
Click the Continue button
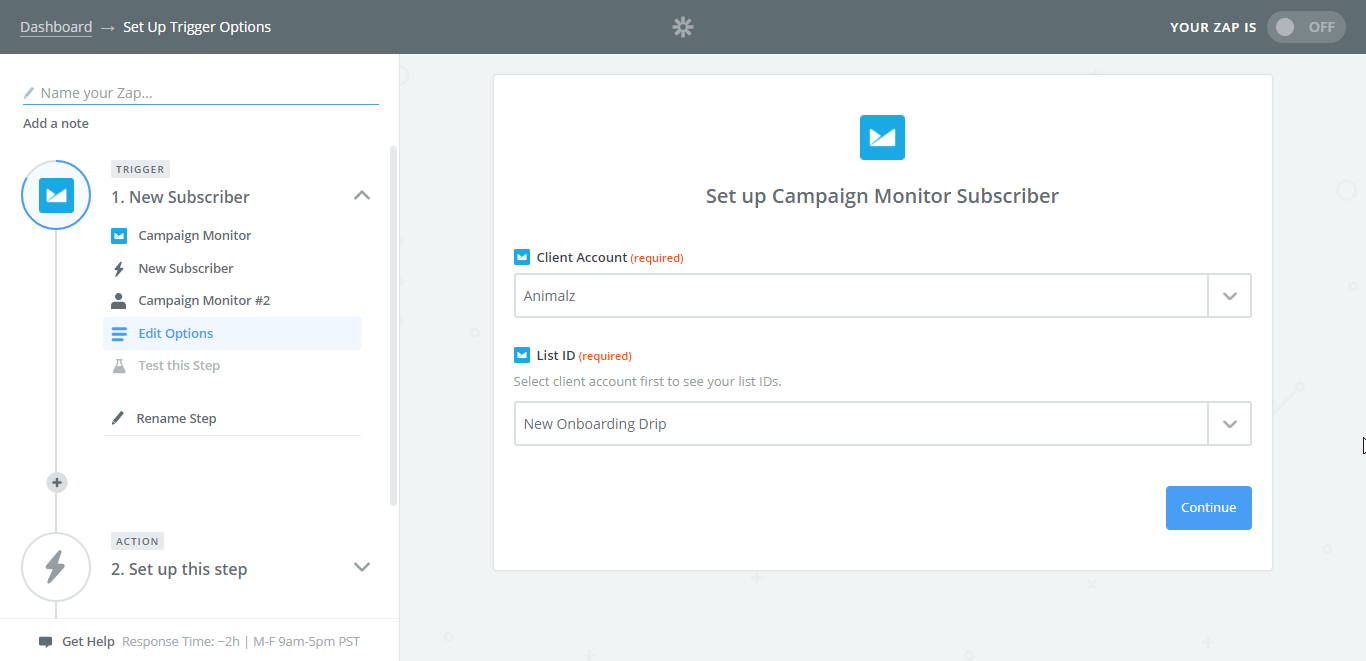1208,508
